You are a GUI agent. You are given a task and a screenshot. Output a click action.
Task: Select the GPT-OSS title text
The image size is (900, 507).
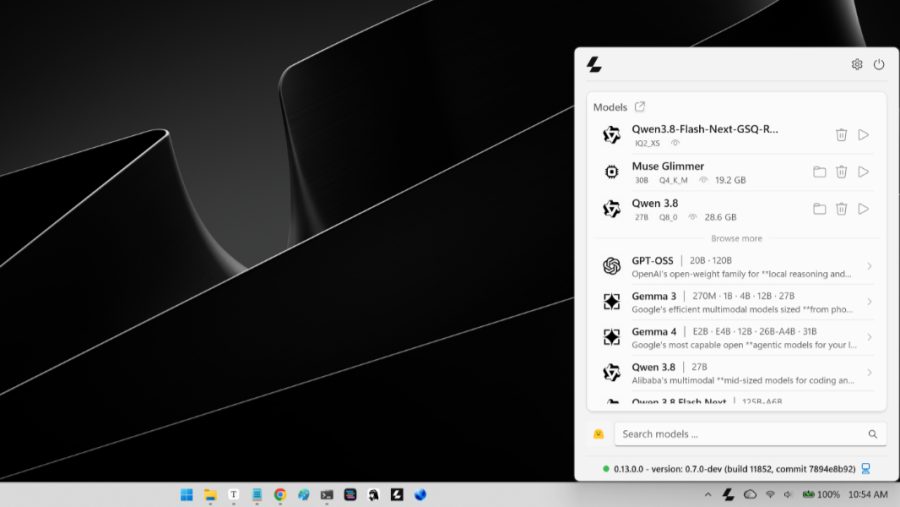pos(653,261)
